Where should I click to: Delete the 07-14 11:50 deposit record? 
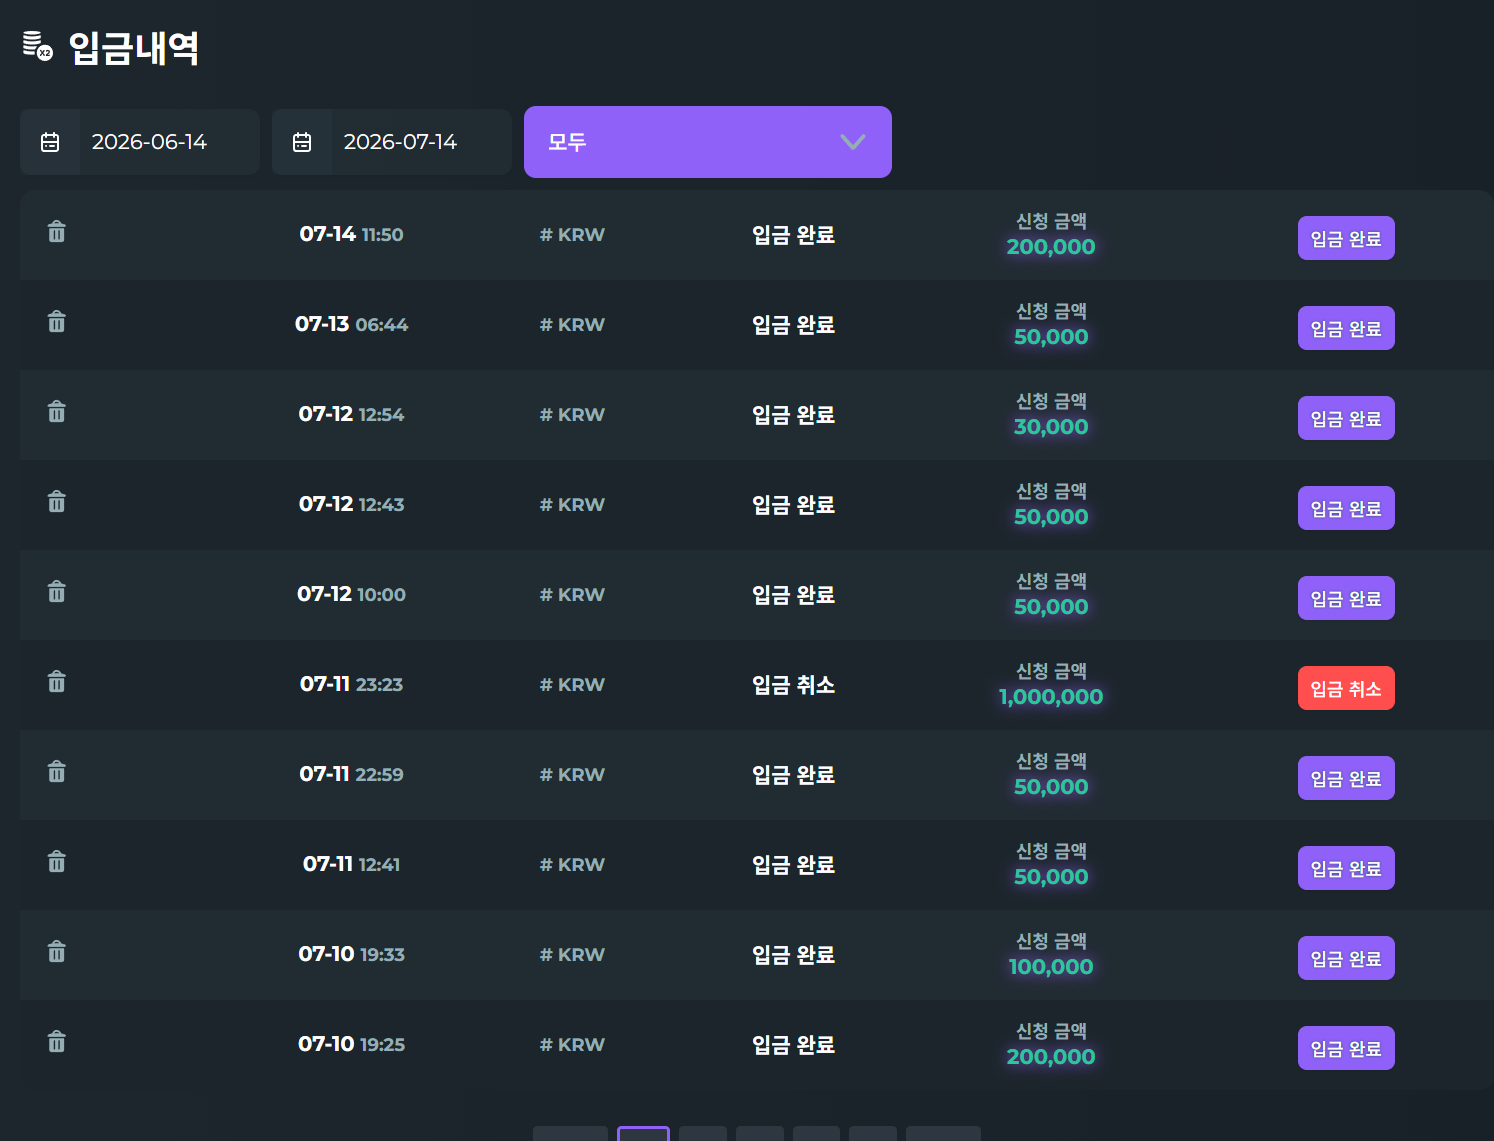pos(57,232)
